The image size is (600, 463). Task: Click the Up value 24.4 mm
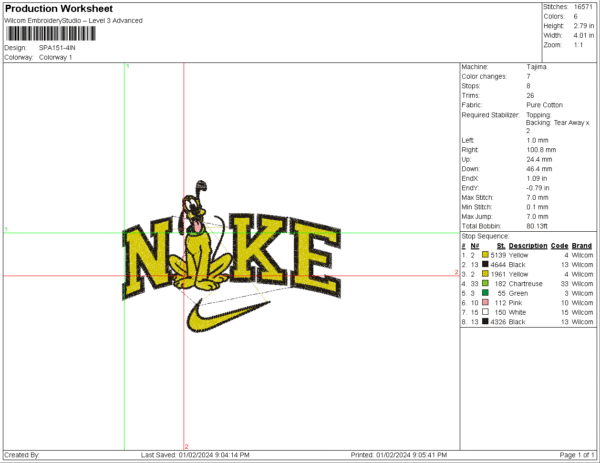point(540,160)
